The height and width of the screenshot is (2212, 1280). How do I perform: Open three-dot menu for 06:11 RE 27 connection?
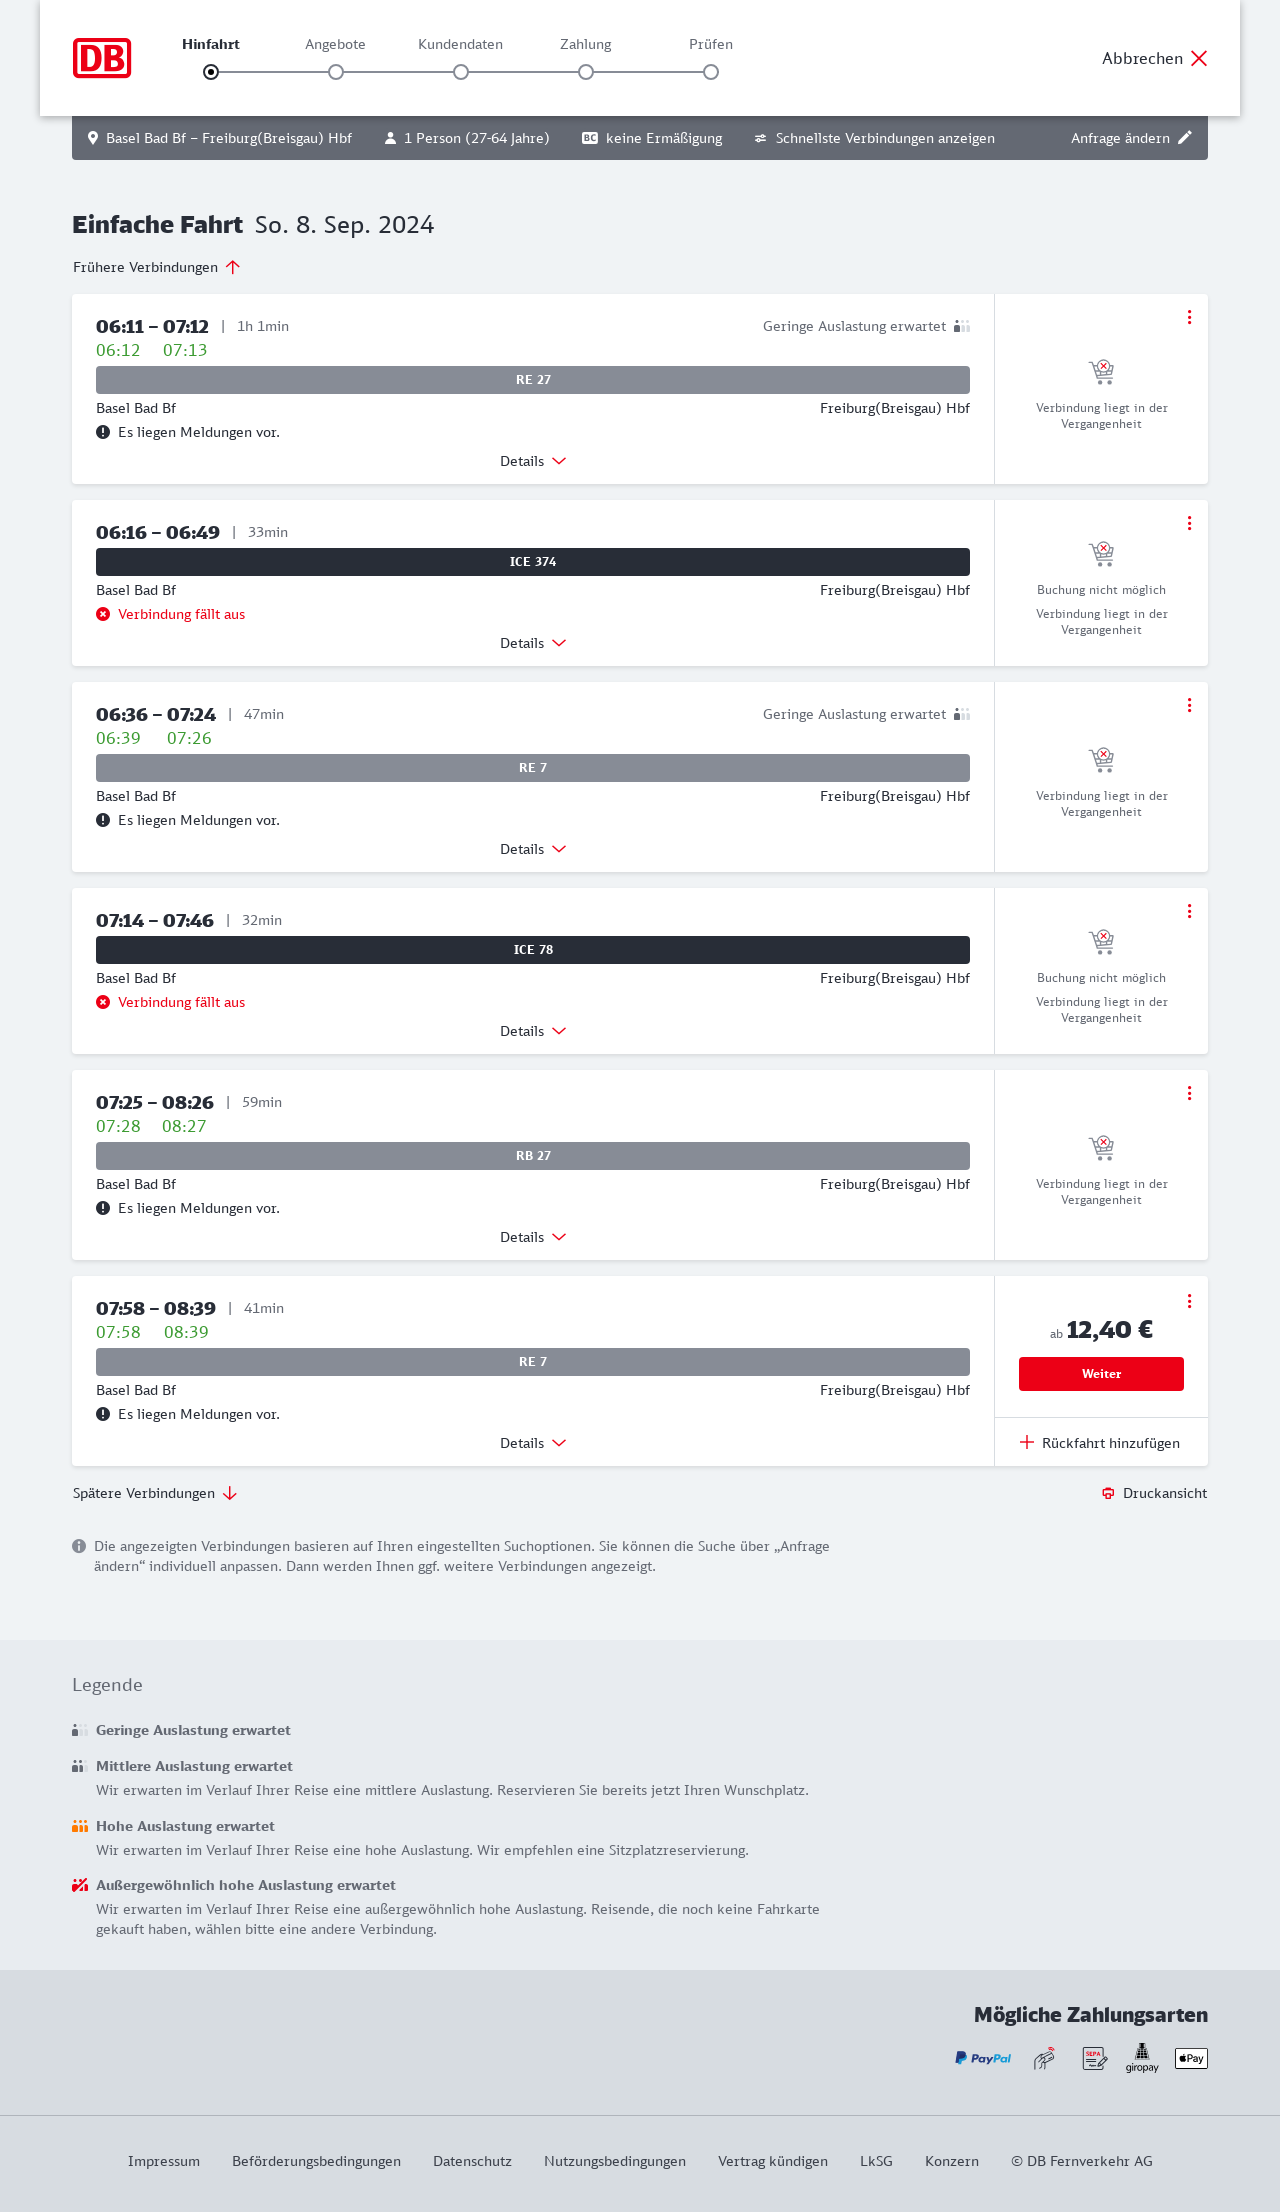[1189, 317]
